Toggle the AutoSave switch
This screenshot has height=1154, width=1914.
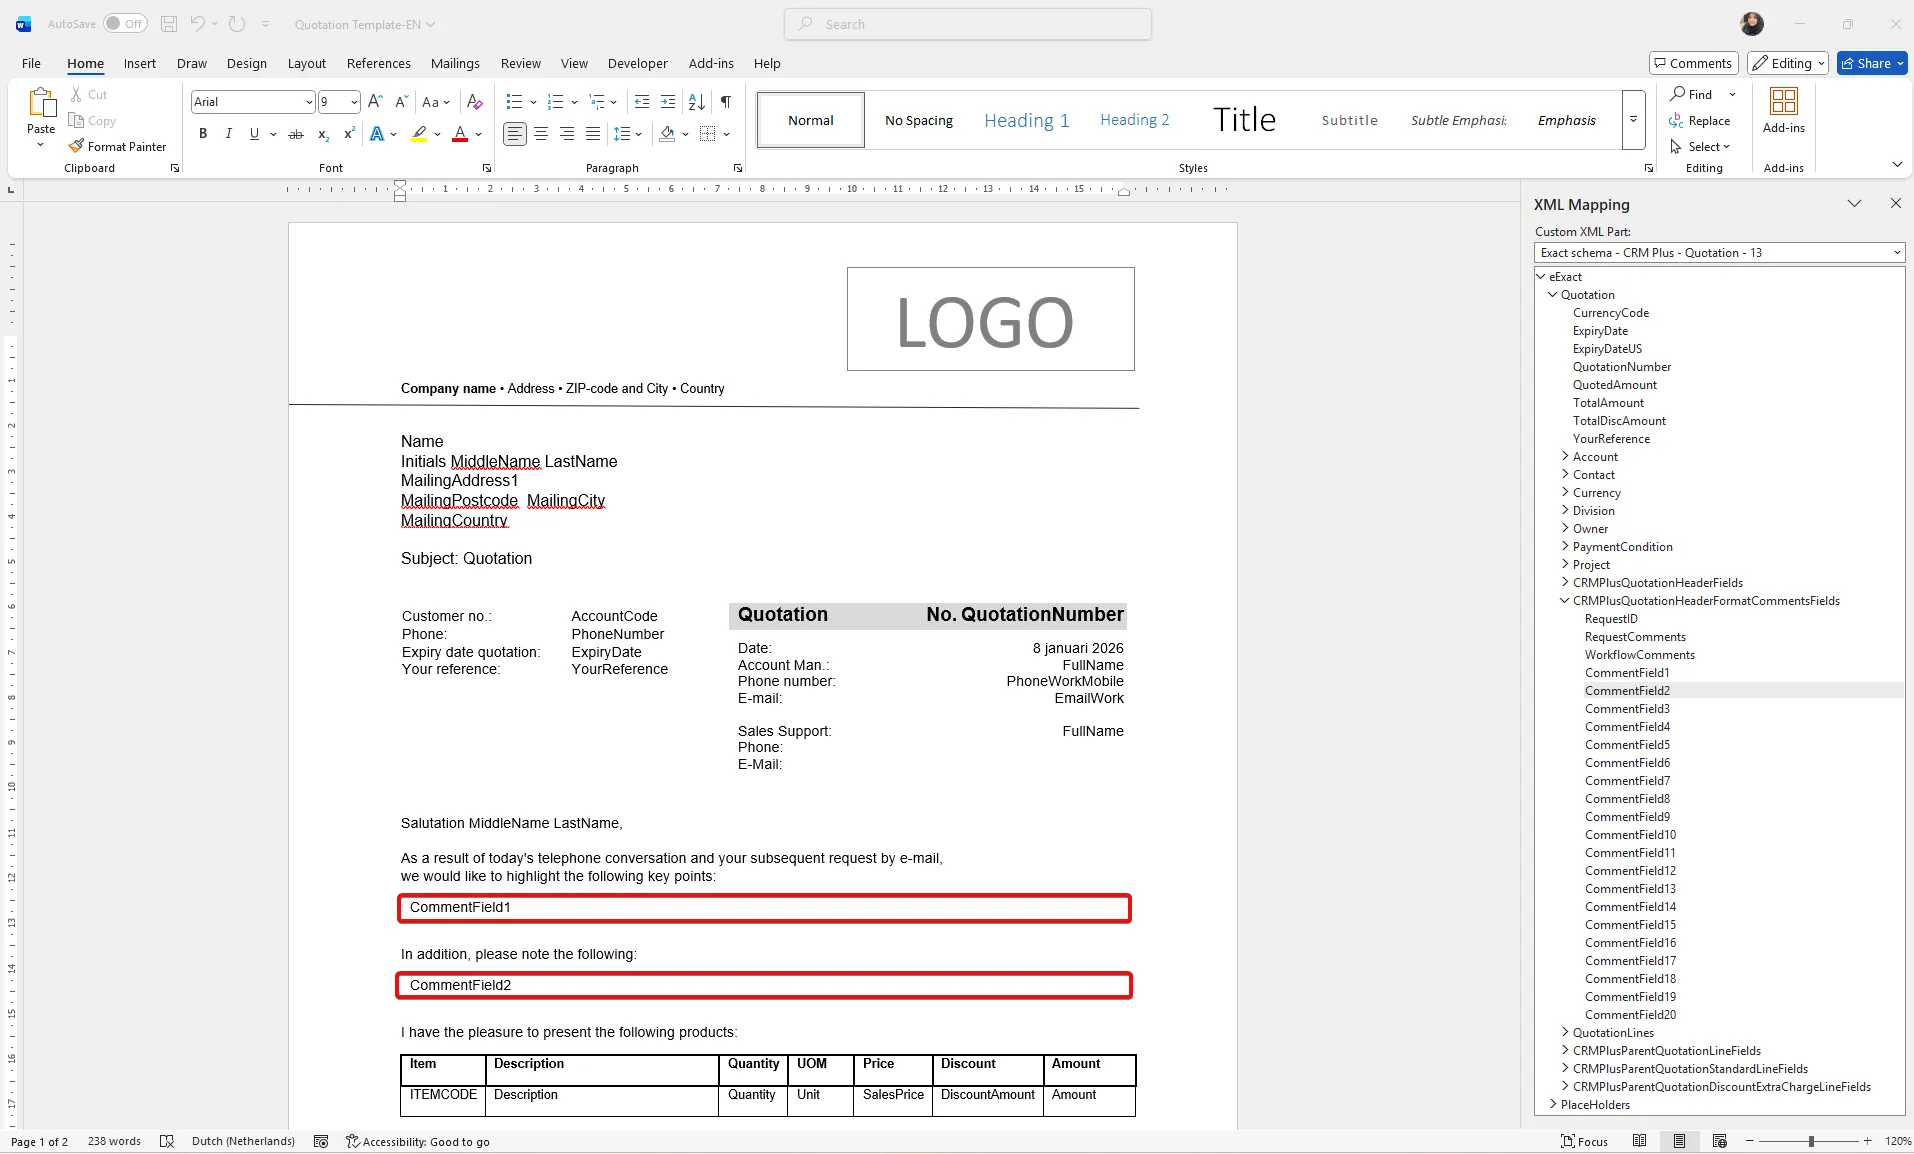tap(125, 24)
